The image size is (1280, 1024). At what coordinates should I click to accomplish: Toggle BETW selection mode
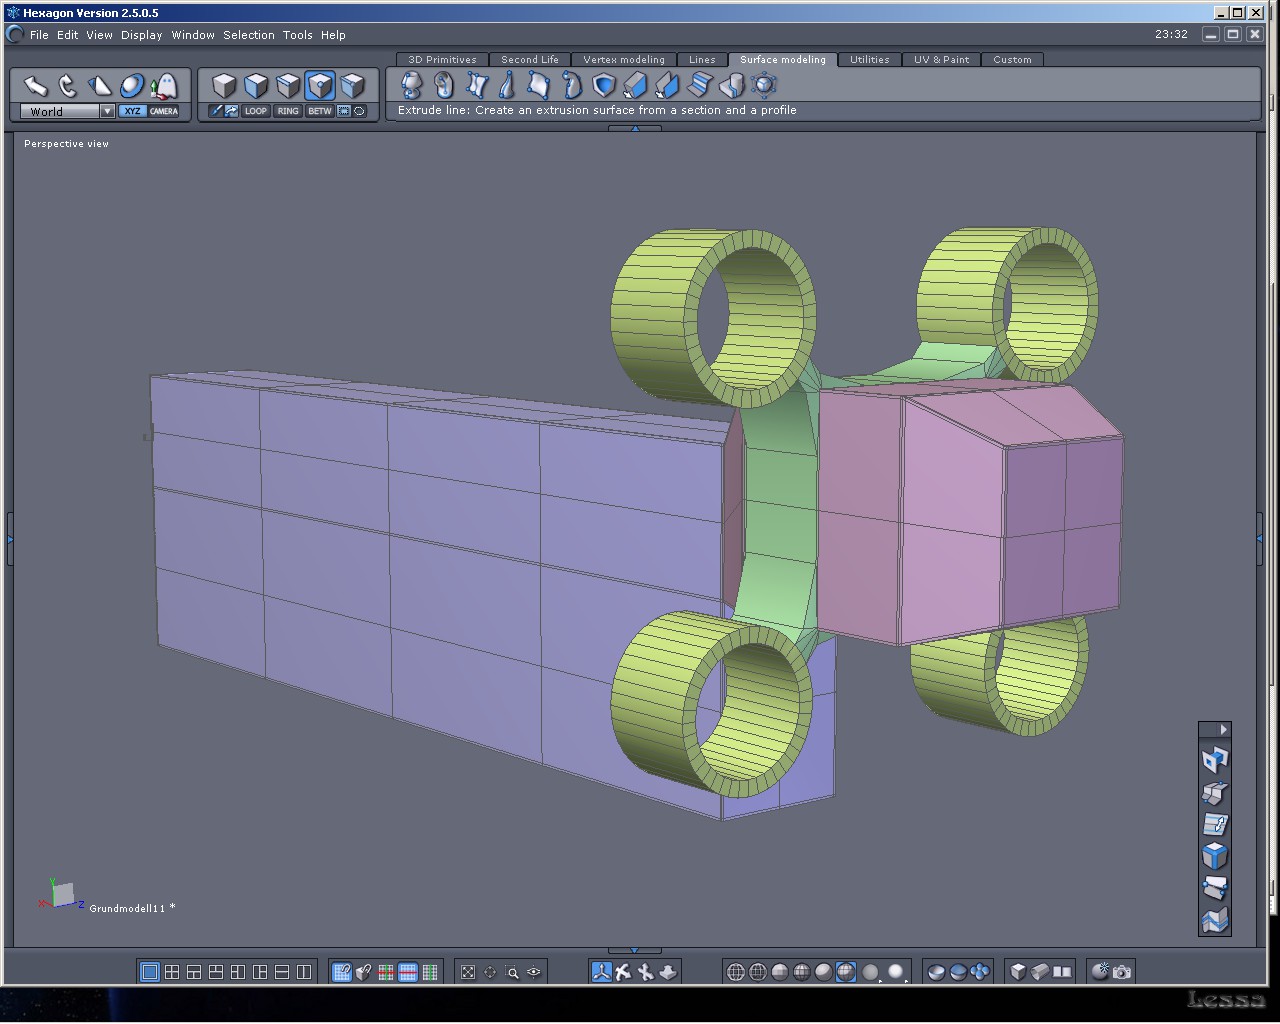[x=320, y=111]
